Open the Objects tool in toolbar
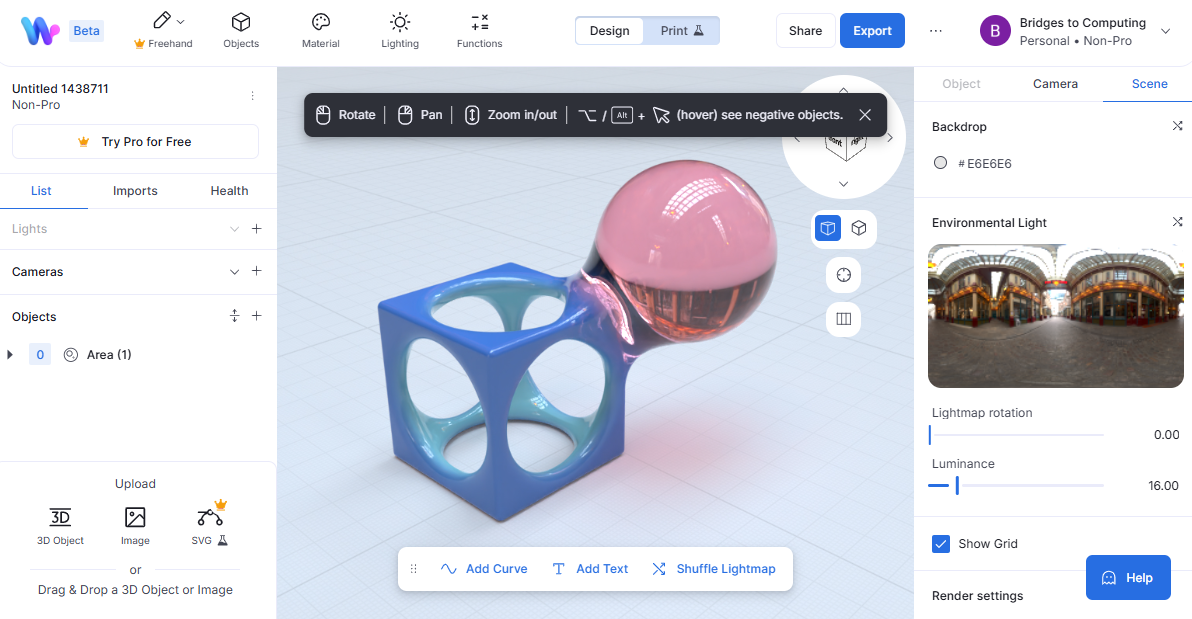1192x619 pixels. click(241, 30)
